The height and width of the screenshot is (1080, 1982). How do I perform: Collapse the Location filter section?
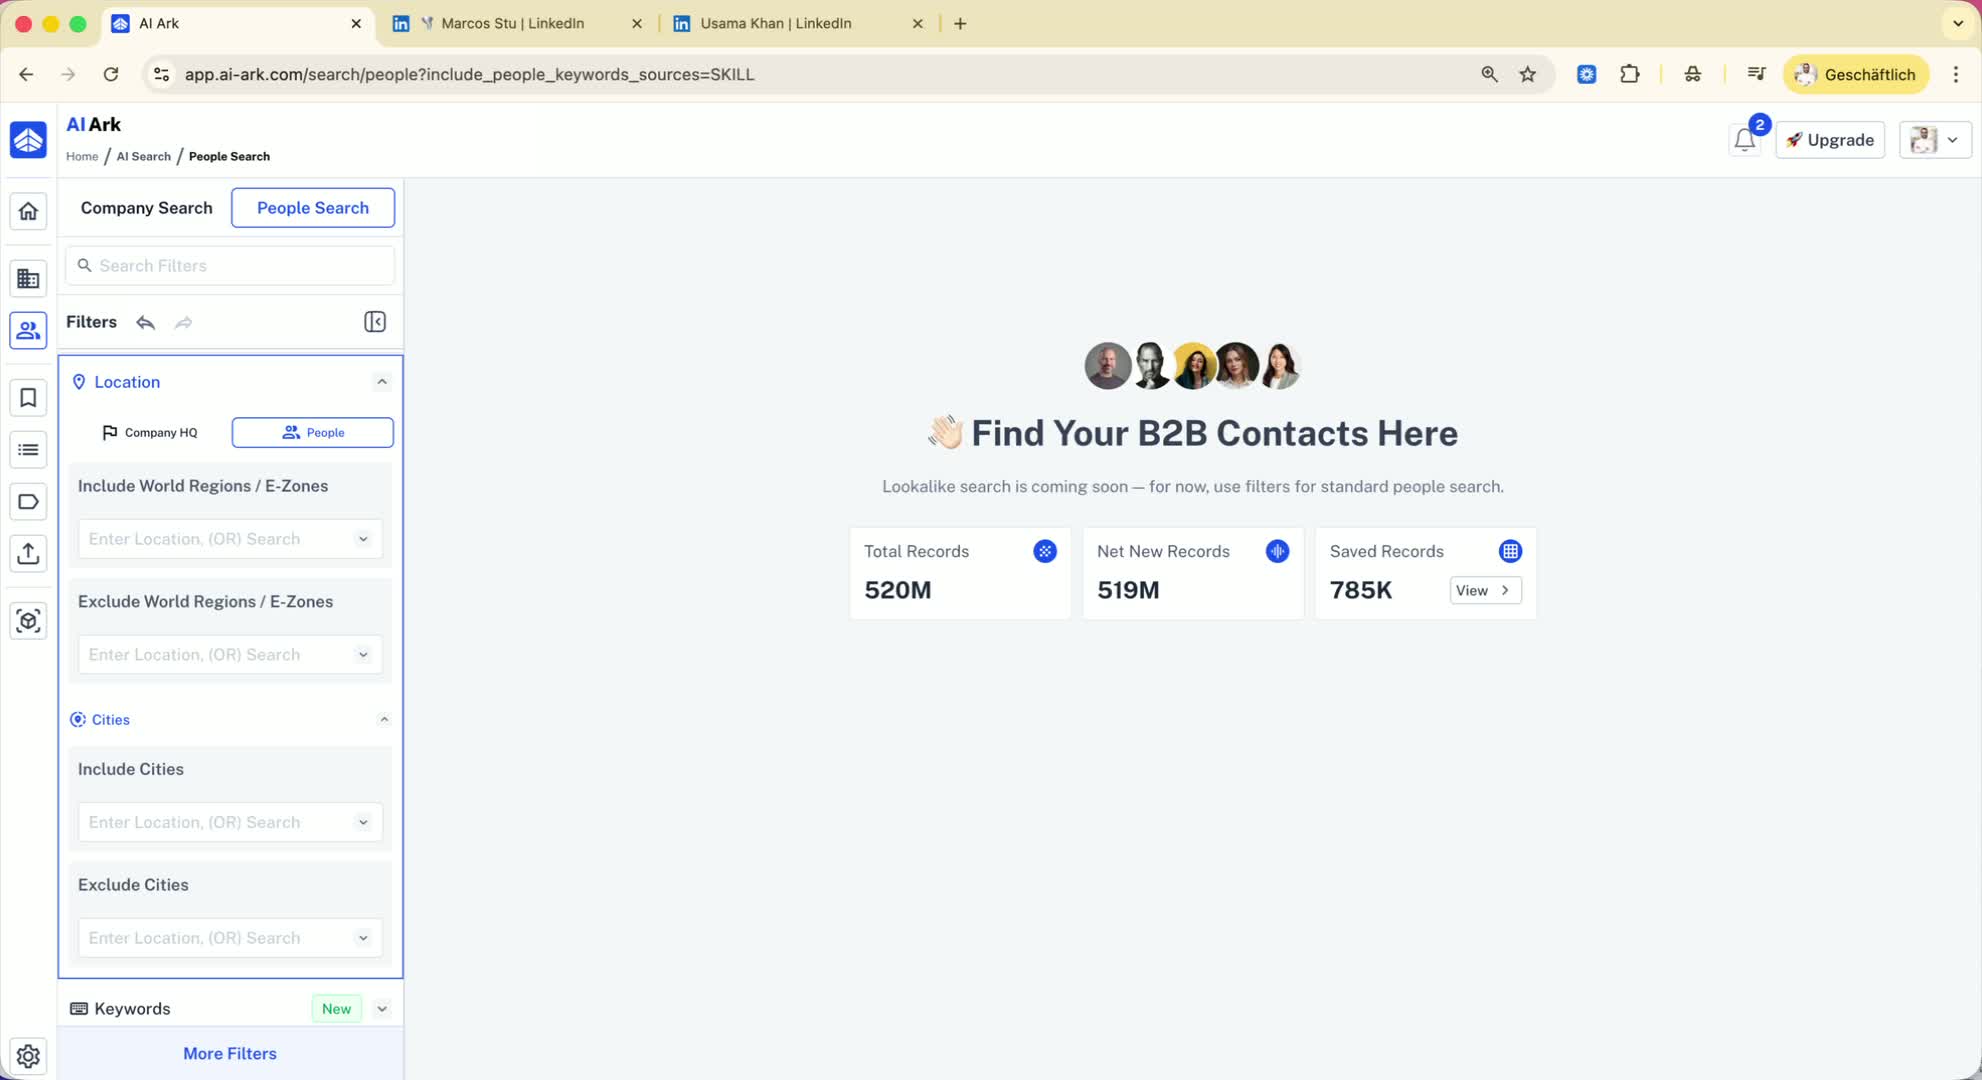point(382,382)
